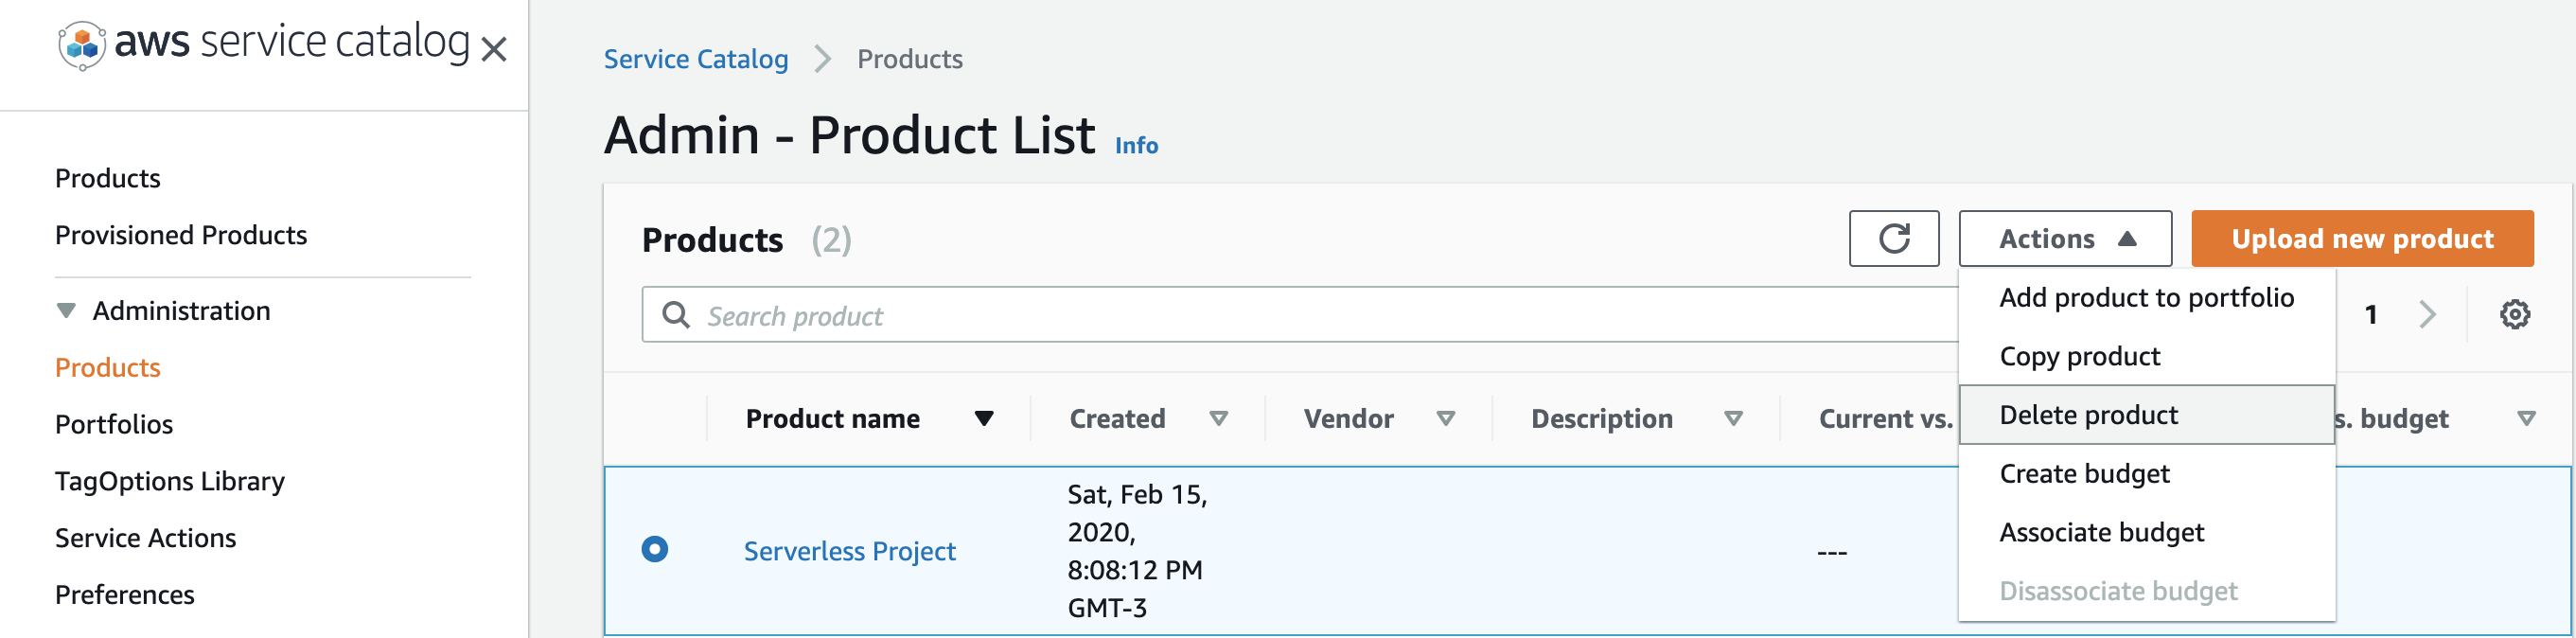Open Service Actions in the sidebar
The width and height of the screenshot is (2576, 638).
146,538
